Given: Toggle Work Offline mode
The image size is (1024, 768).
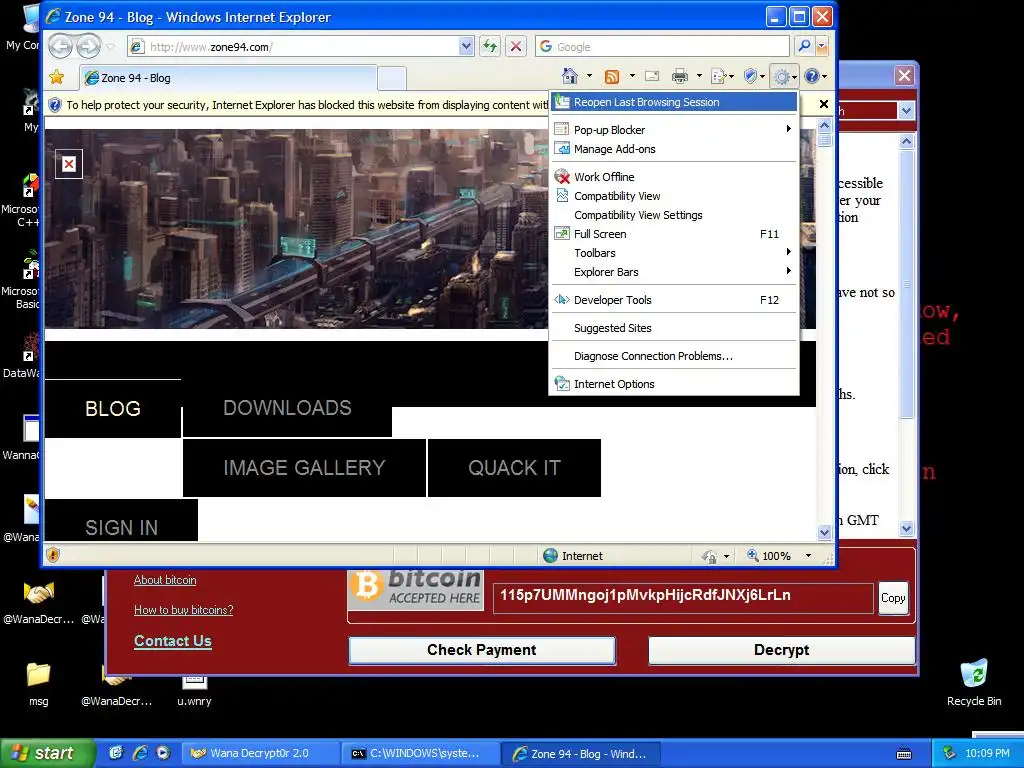Looking at the screenshot, I should coord(674,177).
